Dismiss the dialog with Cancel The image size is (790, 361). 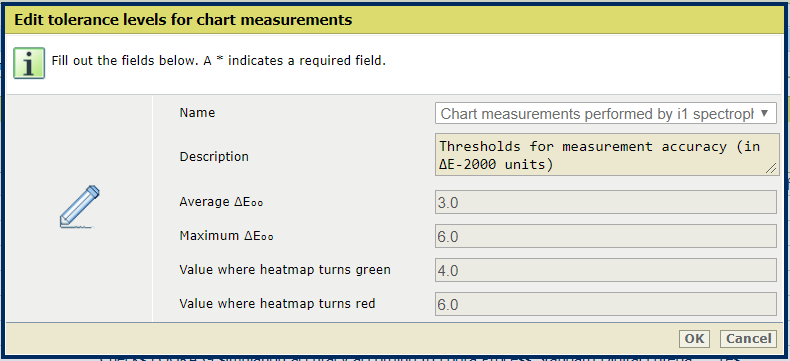coord(748,339)
